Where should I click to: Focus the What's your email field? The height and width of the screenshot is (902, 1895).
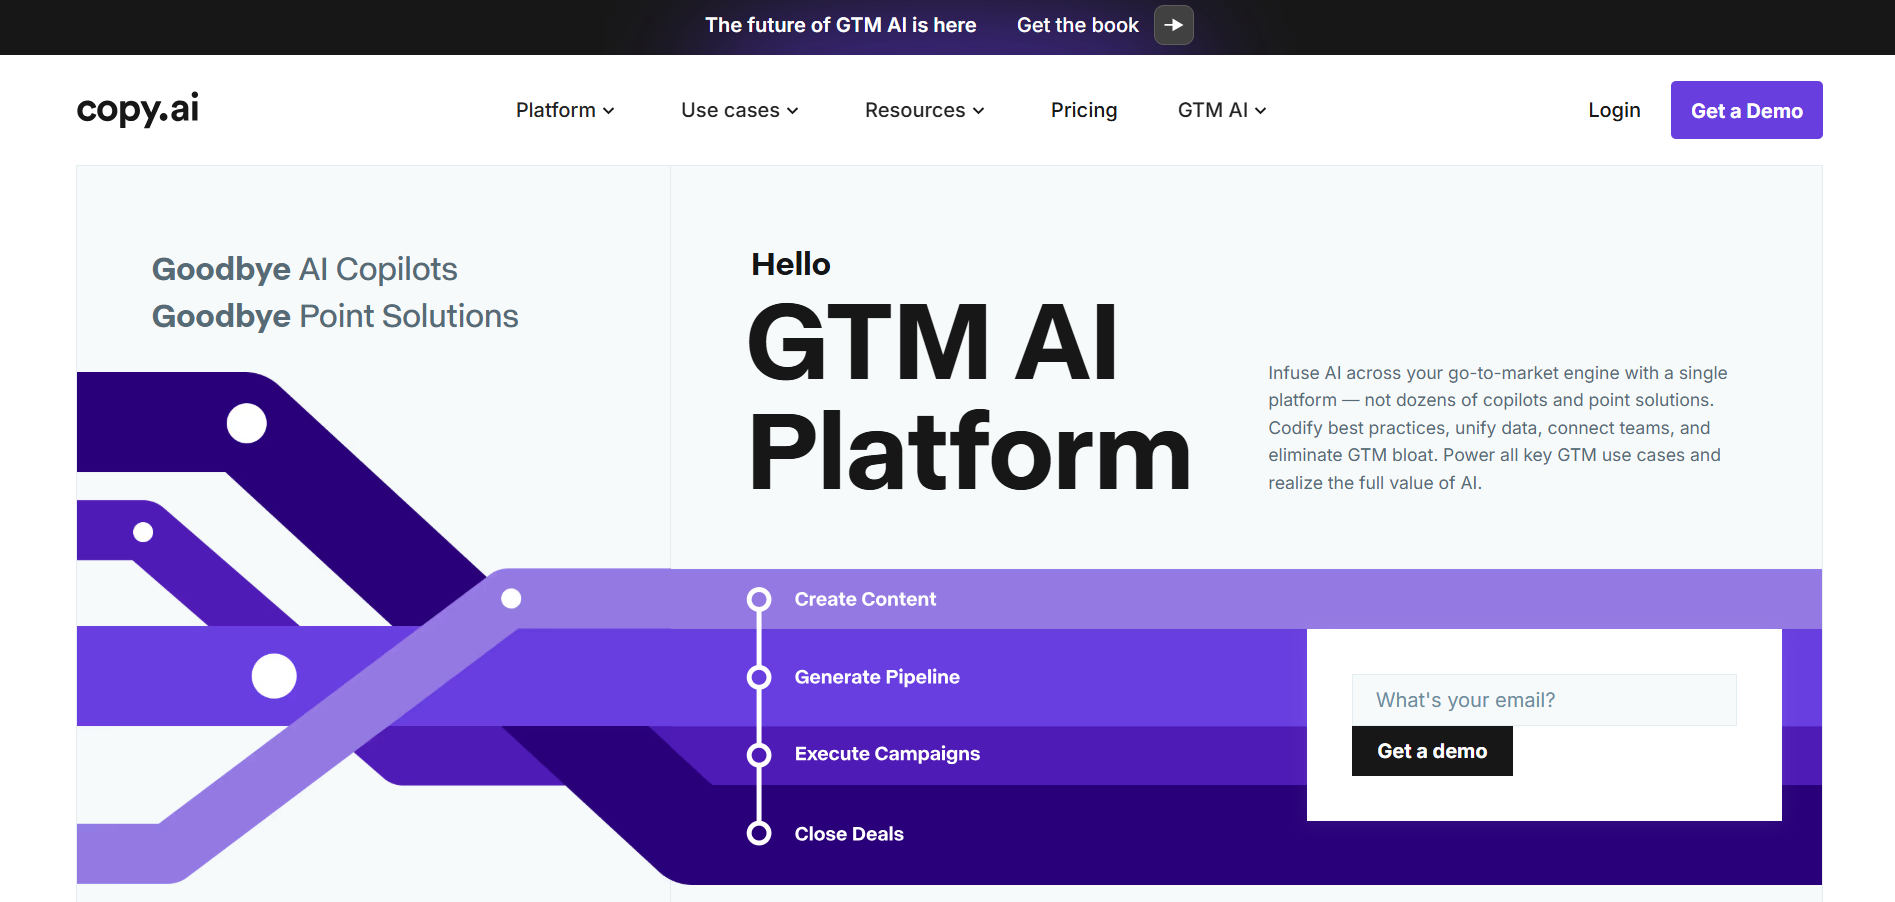point(1543,700)
